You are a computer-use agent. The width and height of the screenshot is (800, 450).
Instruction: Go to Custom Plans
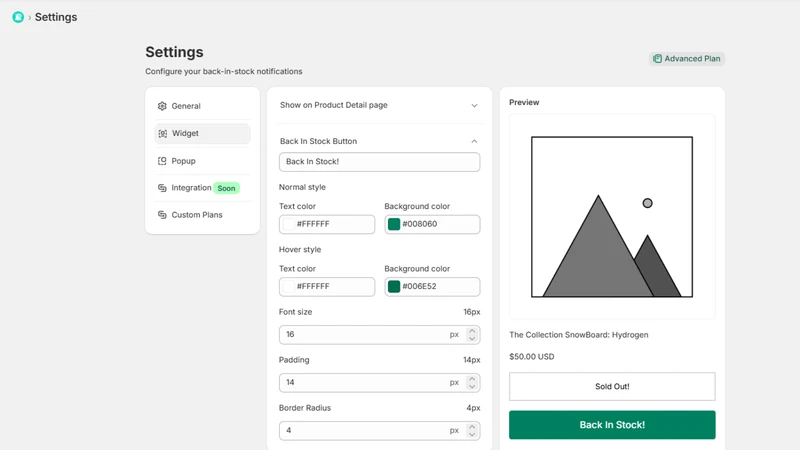(203, 215)
